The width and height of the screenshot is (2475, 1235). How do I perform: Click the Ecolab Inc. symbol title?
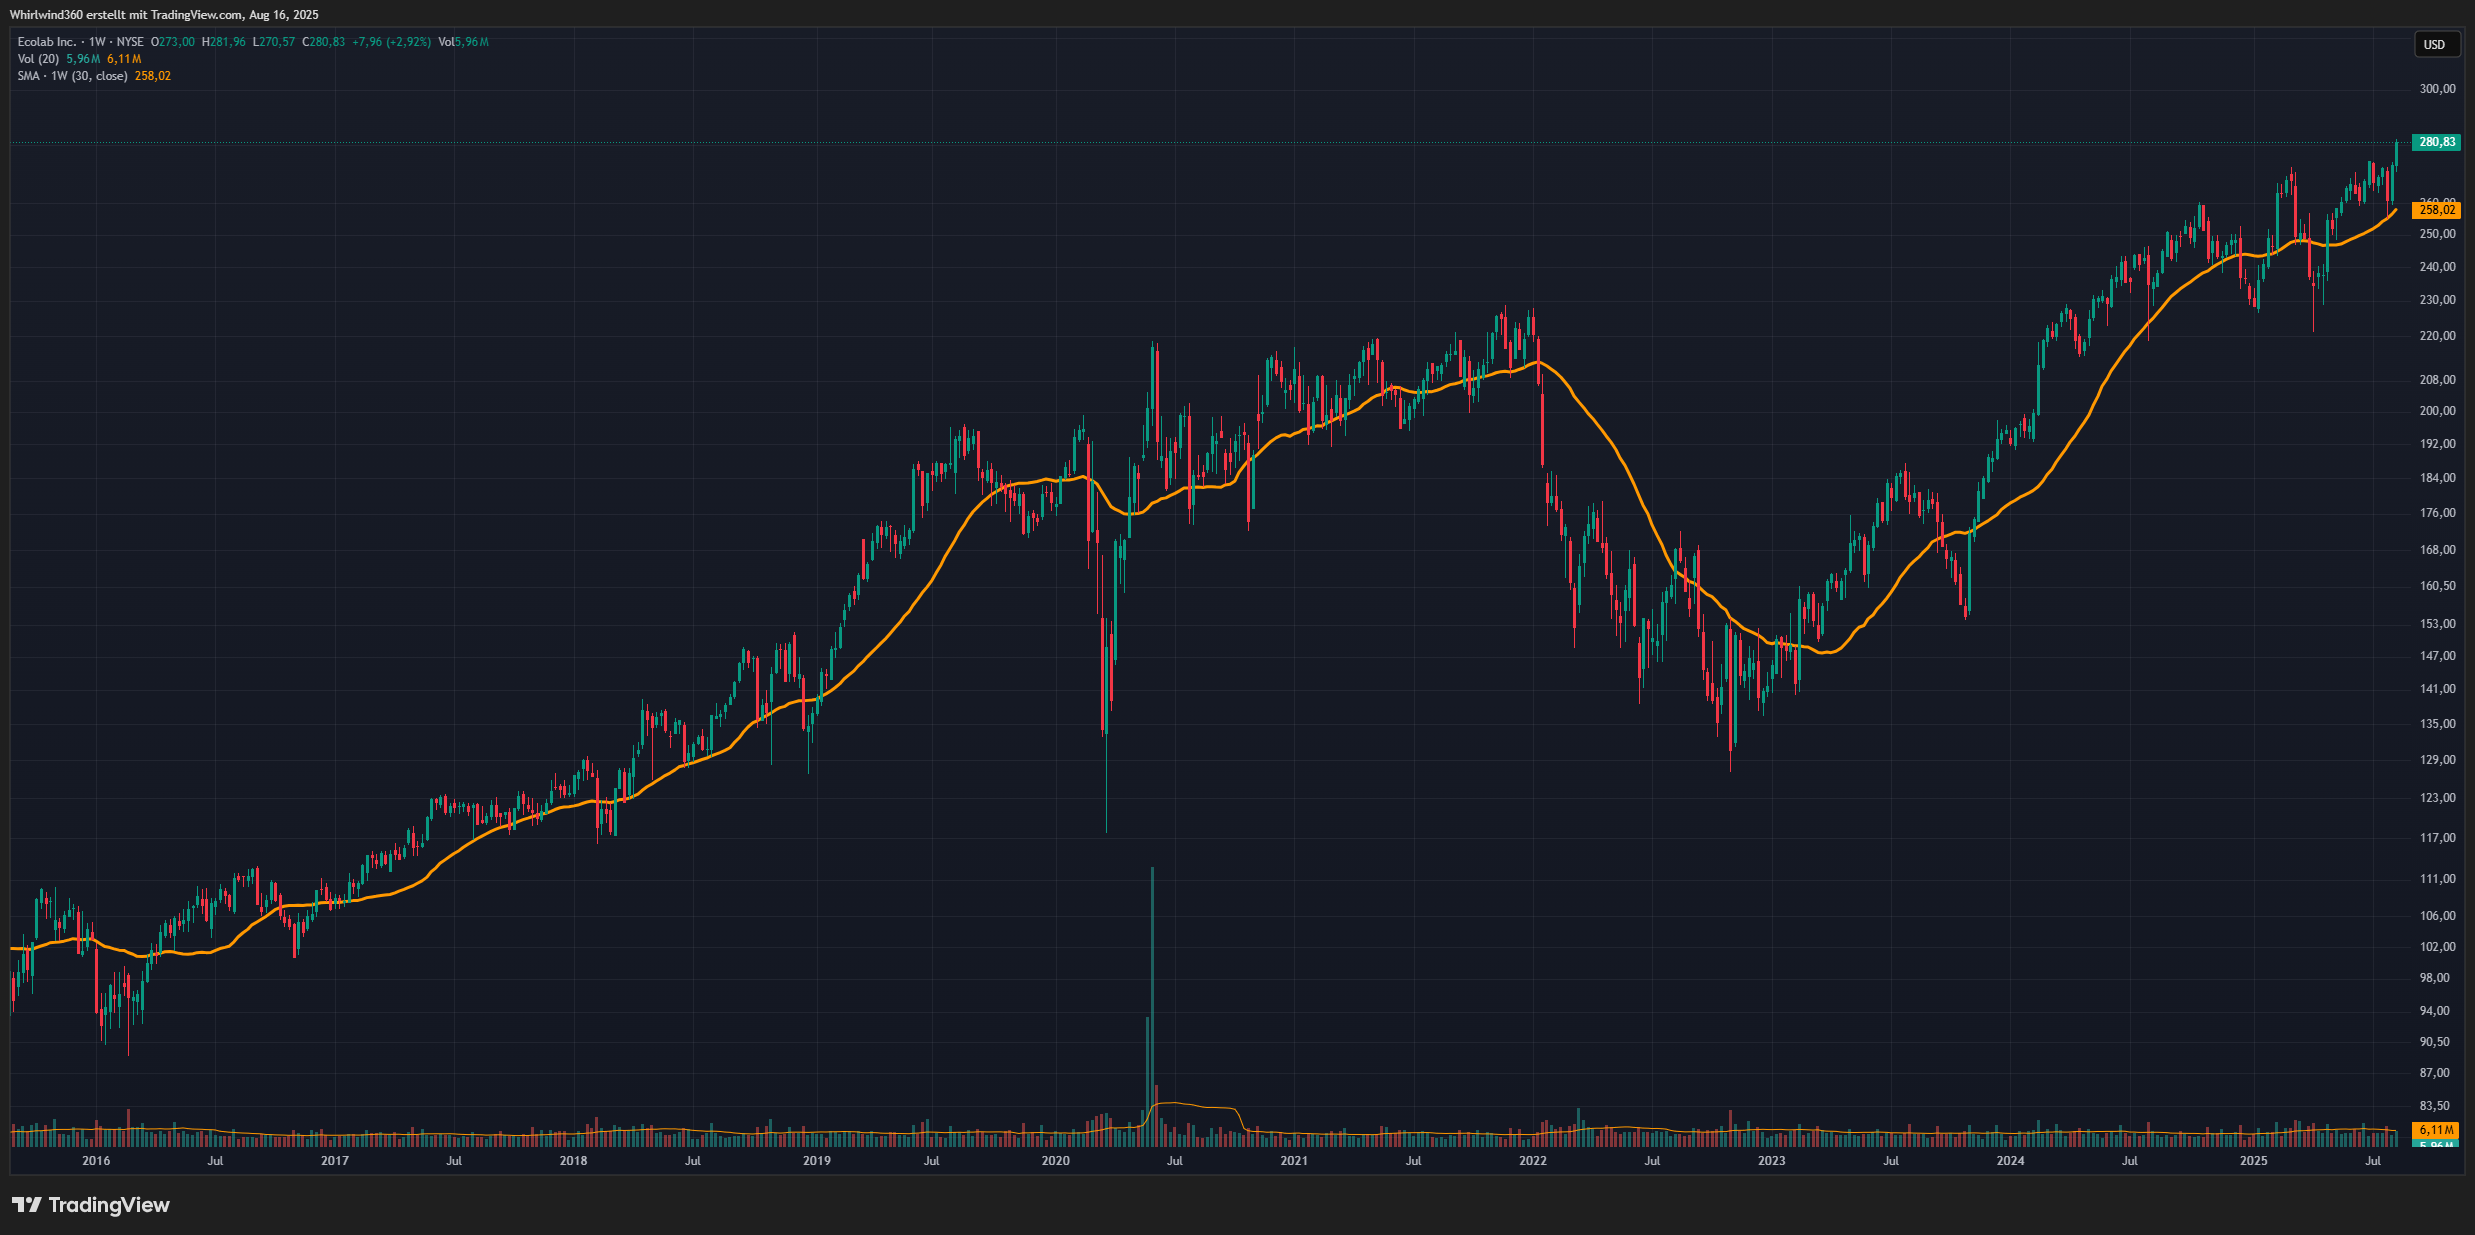[46, 42]
